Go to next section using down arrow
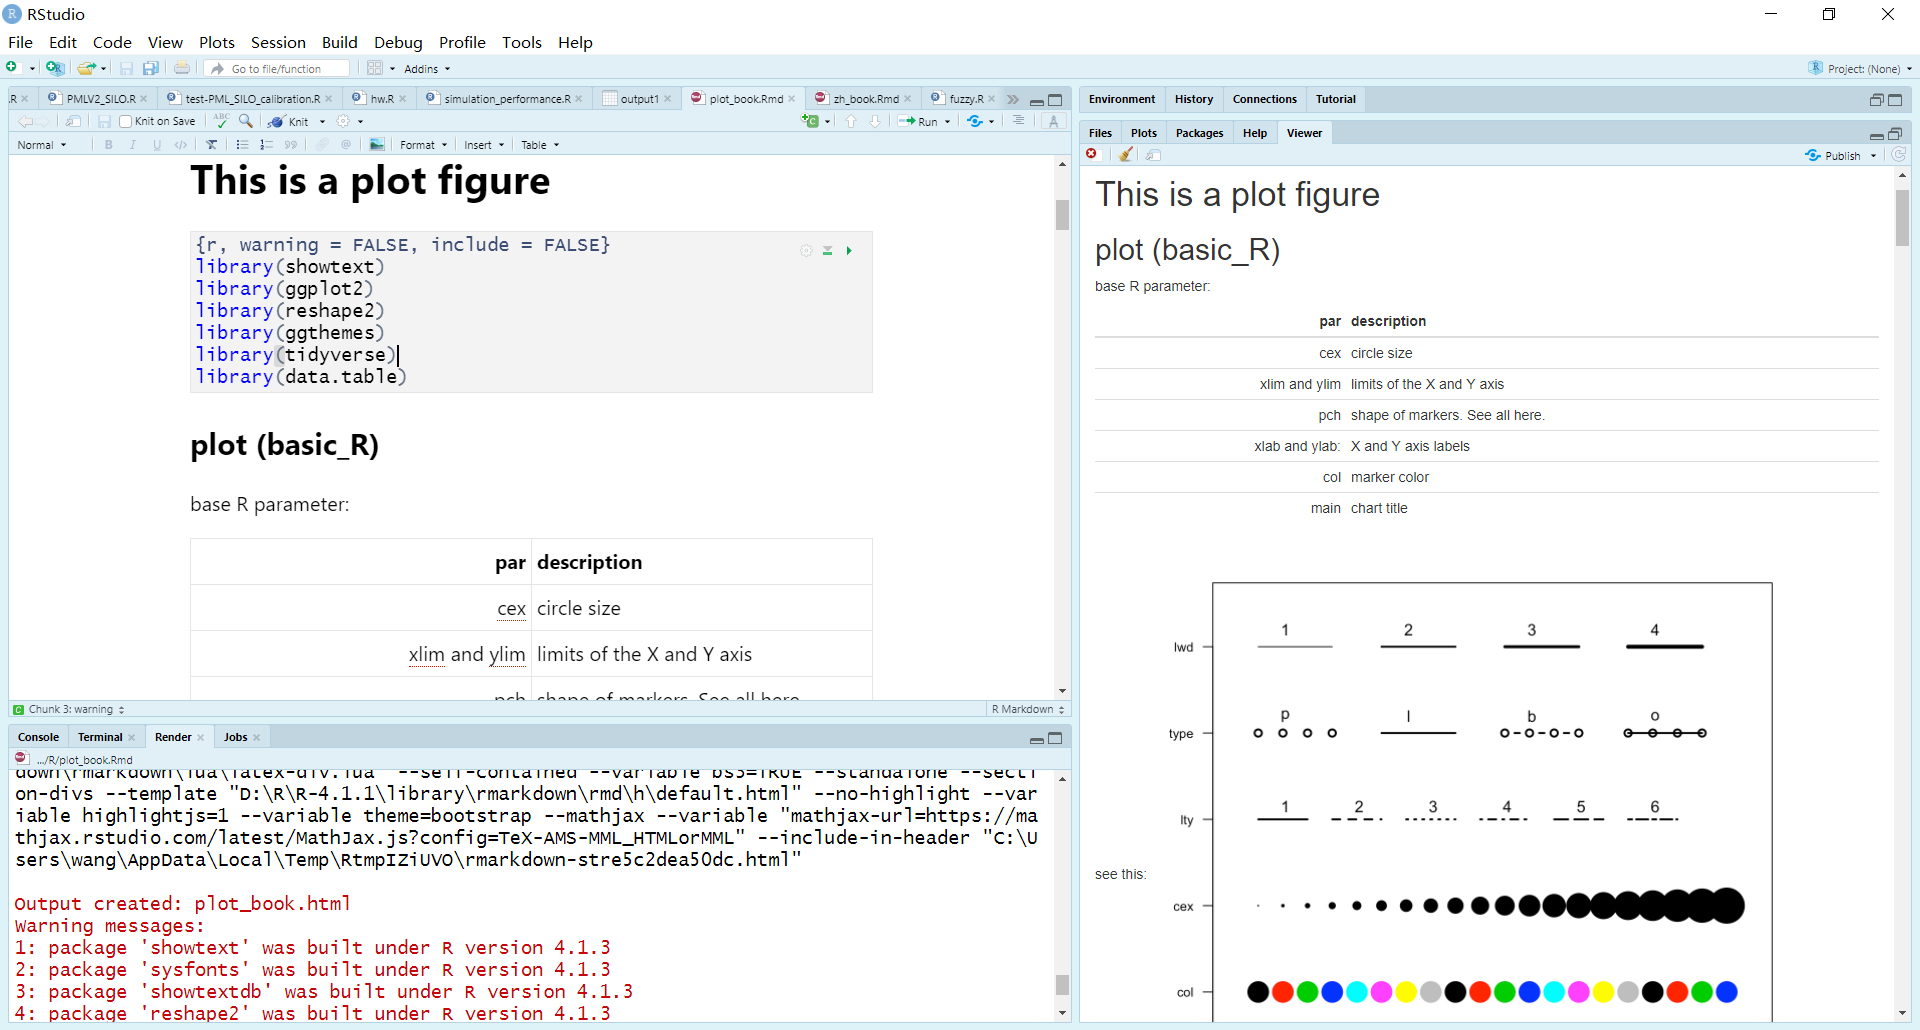Viewport: 1920px width, 1030px height. (x=875, y=121)
